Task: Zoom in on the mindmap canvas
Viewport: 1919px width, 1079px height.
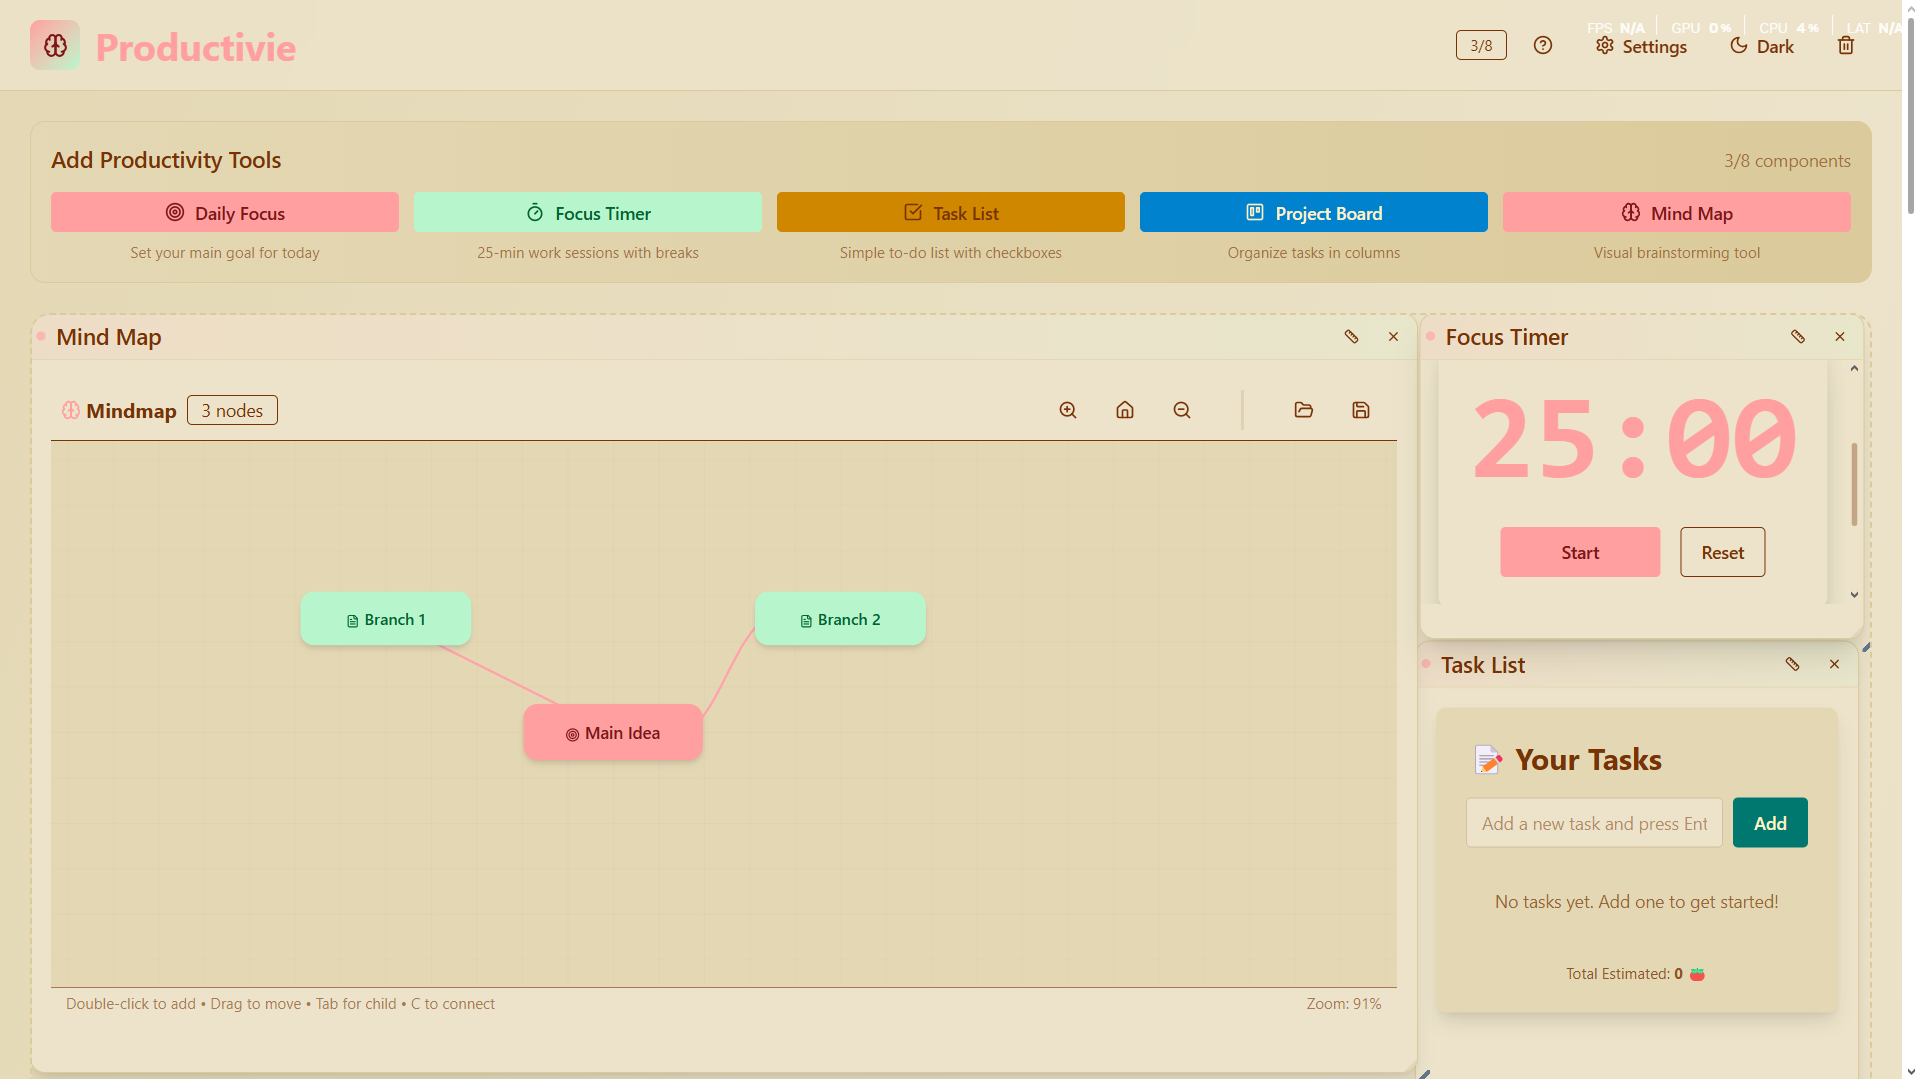Action: point(1068,410)
